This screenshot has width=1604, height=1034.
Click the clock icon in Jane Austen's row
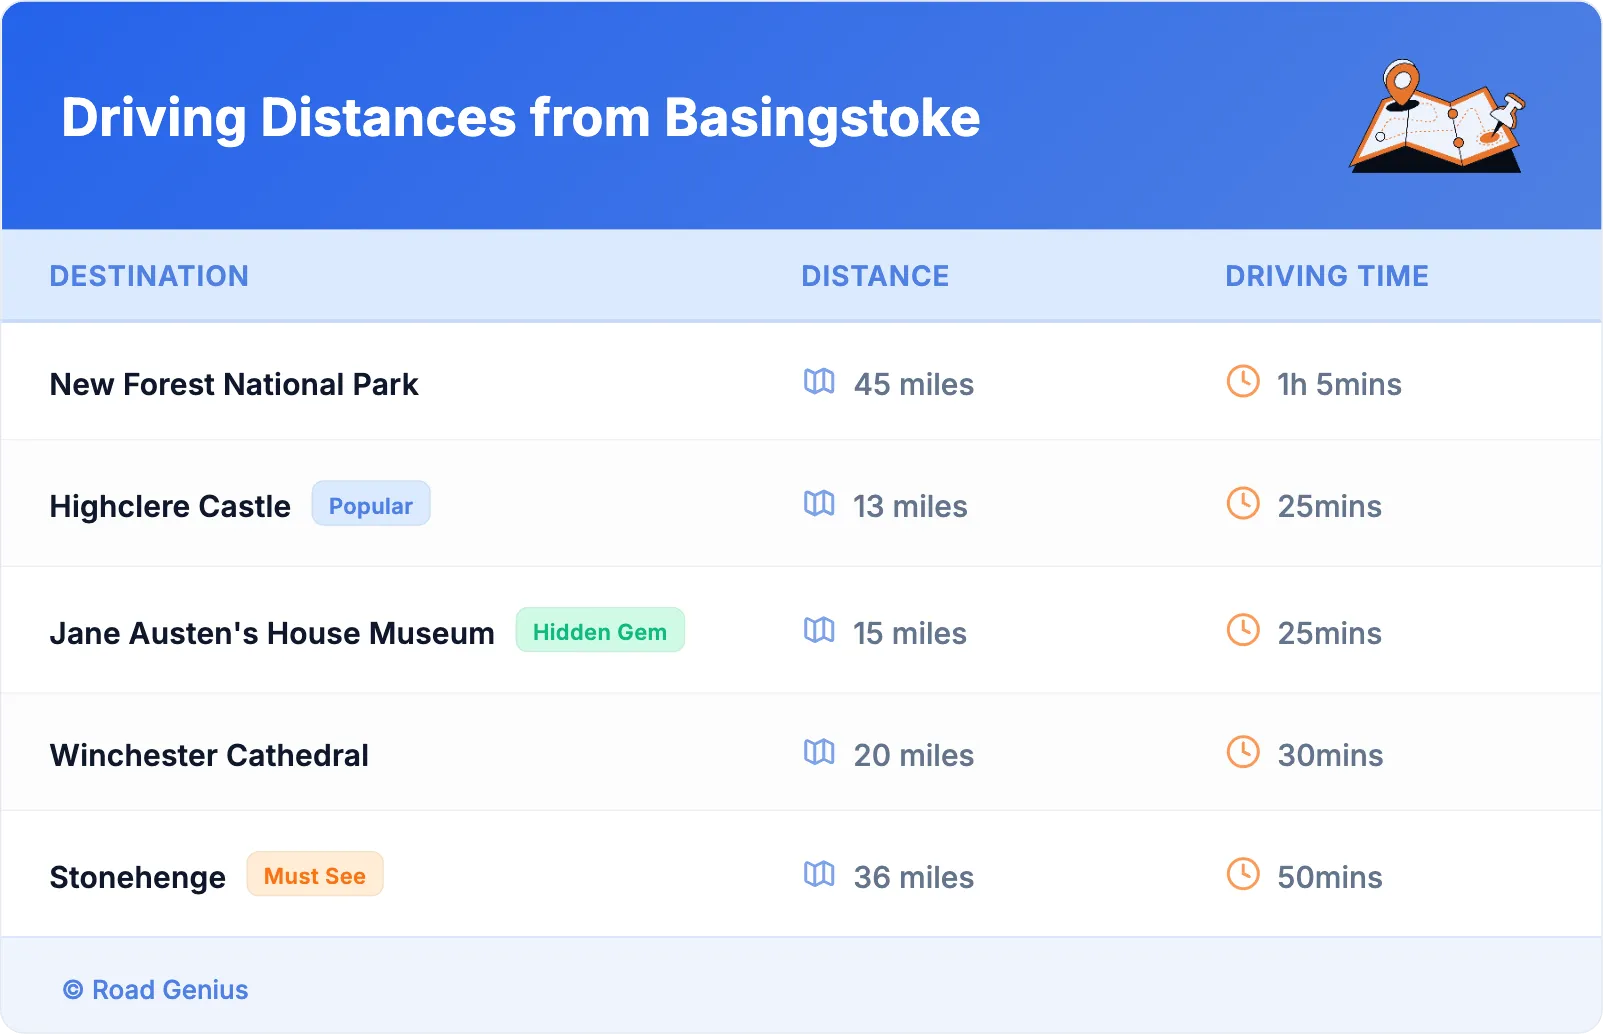[1243, 631]
